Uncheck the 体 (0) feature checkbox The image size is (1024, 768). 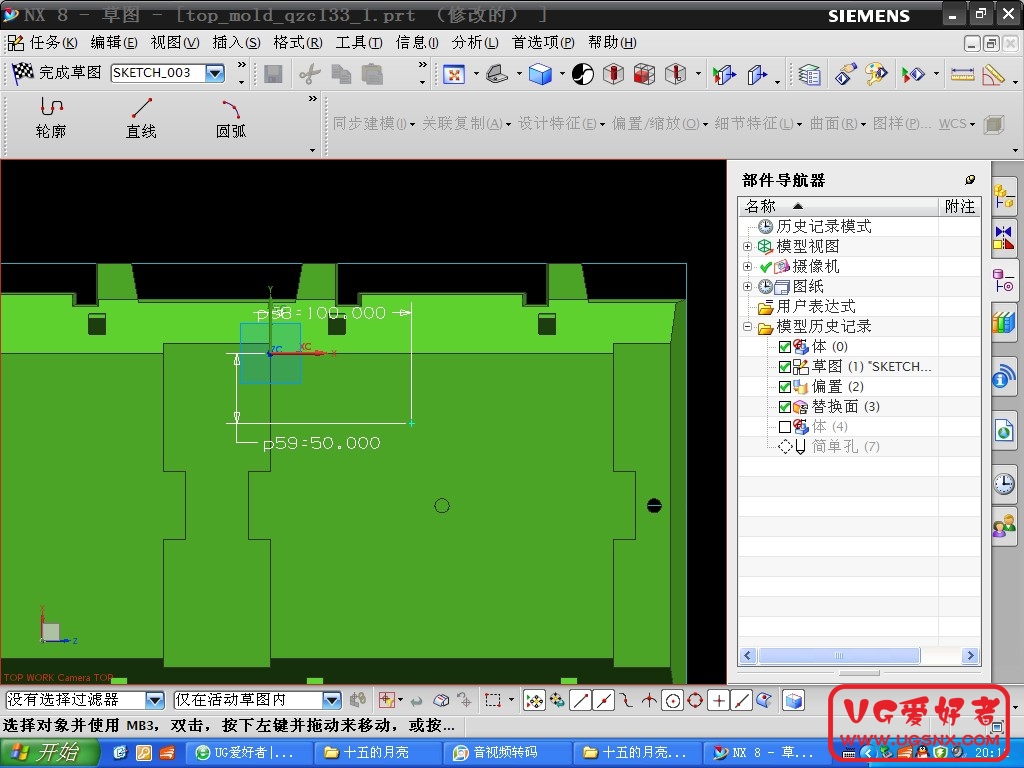click(x=785, y=347)
